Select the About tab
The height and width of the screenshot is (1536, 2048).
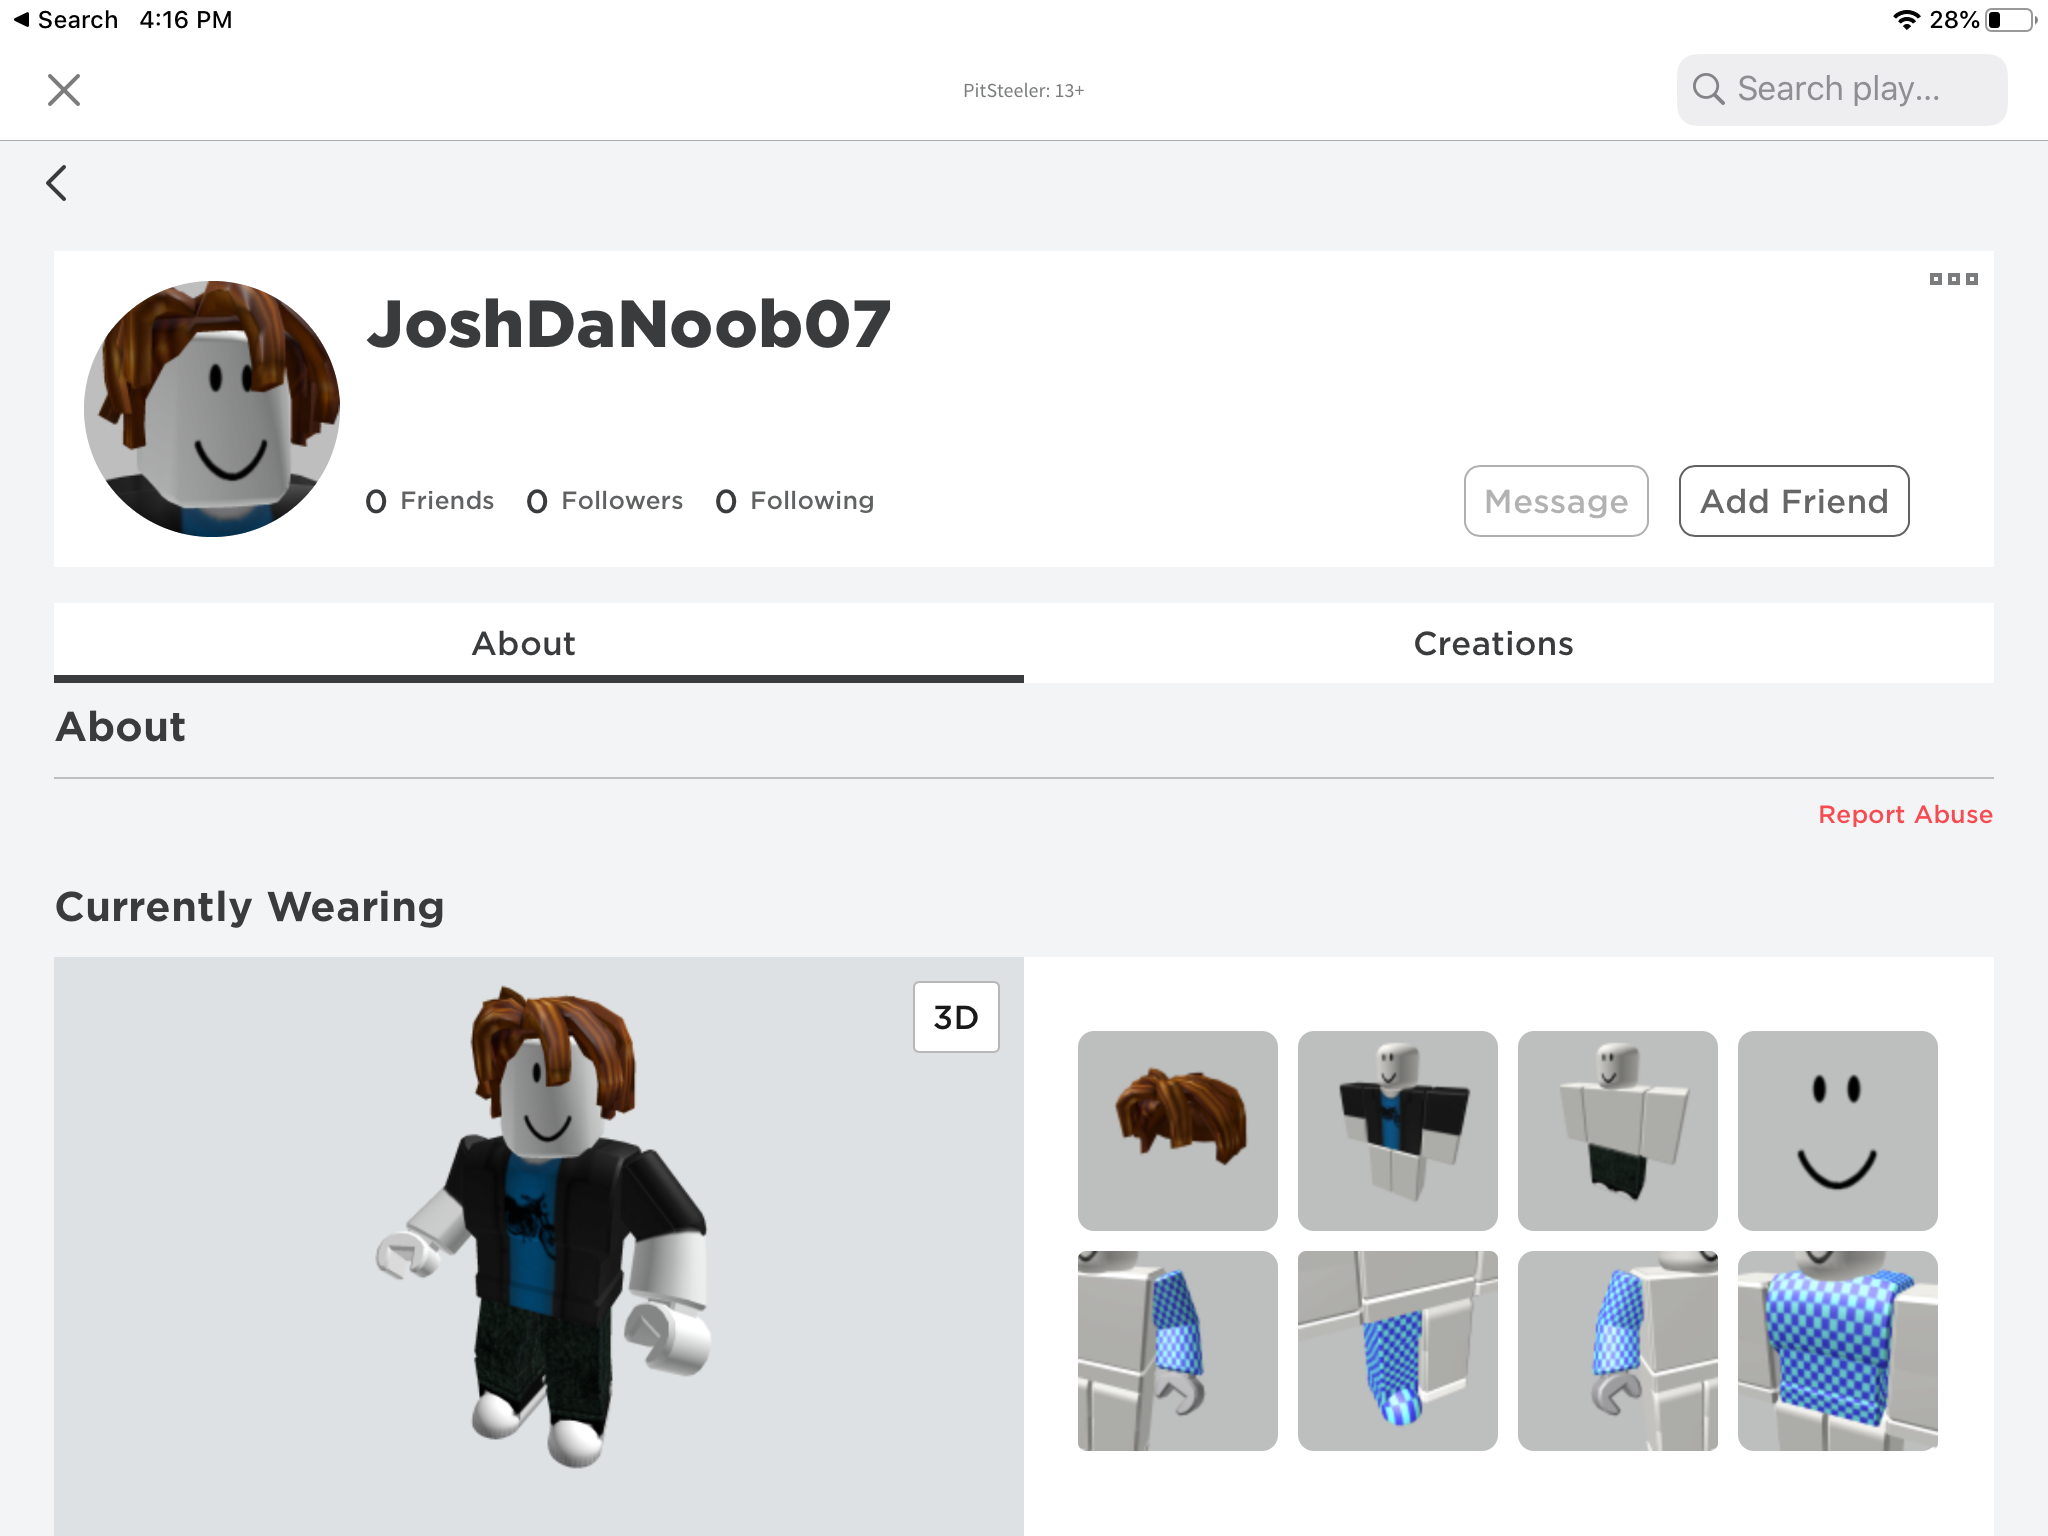(524, 644)
